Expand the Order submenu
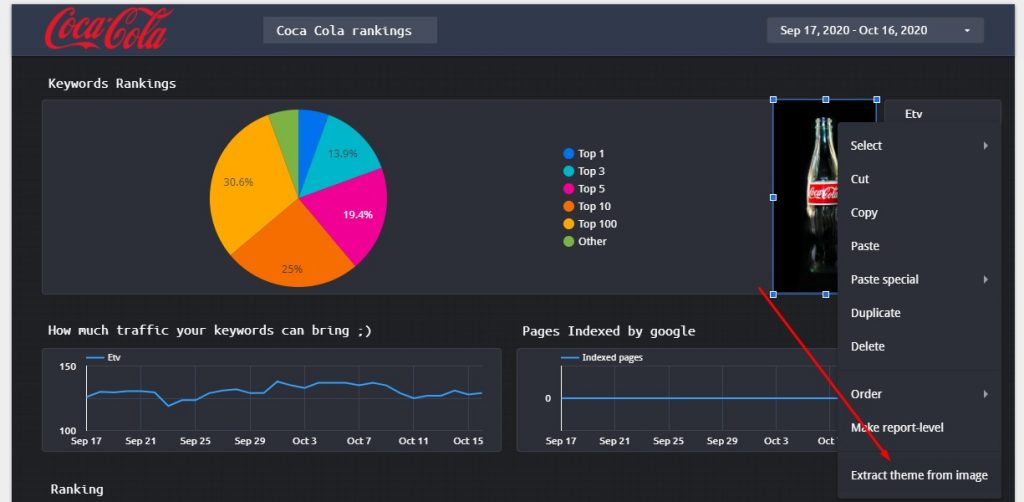 [x=919, y=394]
